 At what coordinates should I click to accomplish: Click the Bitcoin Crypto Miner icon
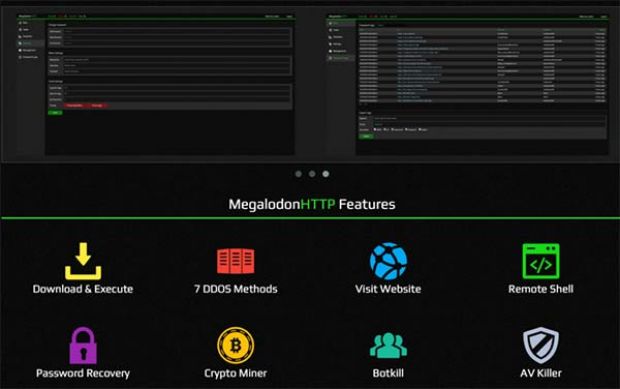(236, 345)
